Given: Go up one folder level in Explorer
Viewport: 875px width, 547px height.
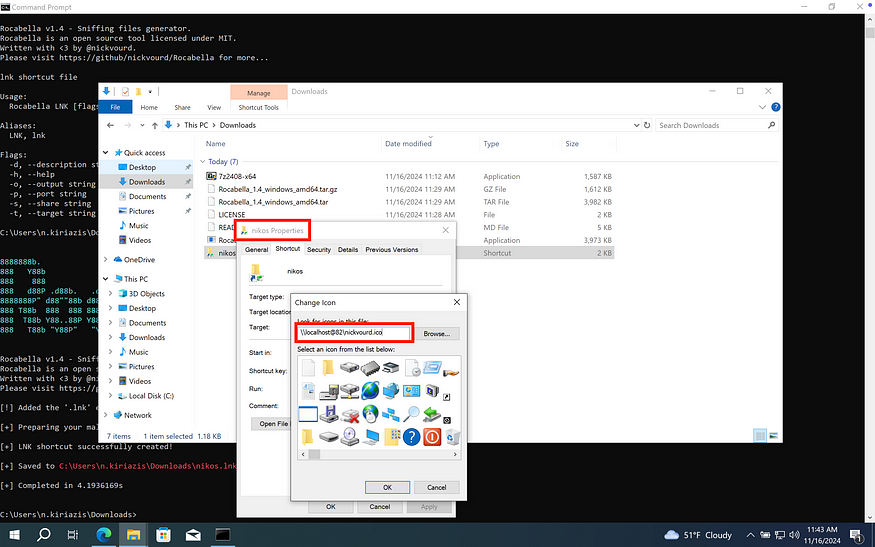Looking at the screenshot, I should (x=155, y=125).
